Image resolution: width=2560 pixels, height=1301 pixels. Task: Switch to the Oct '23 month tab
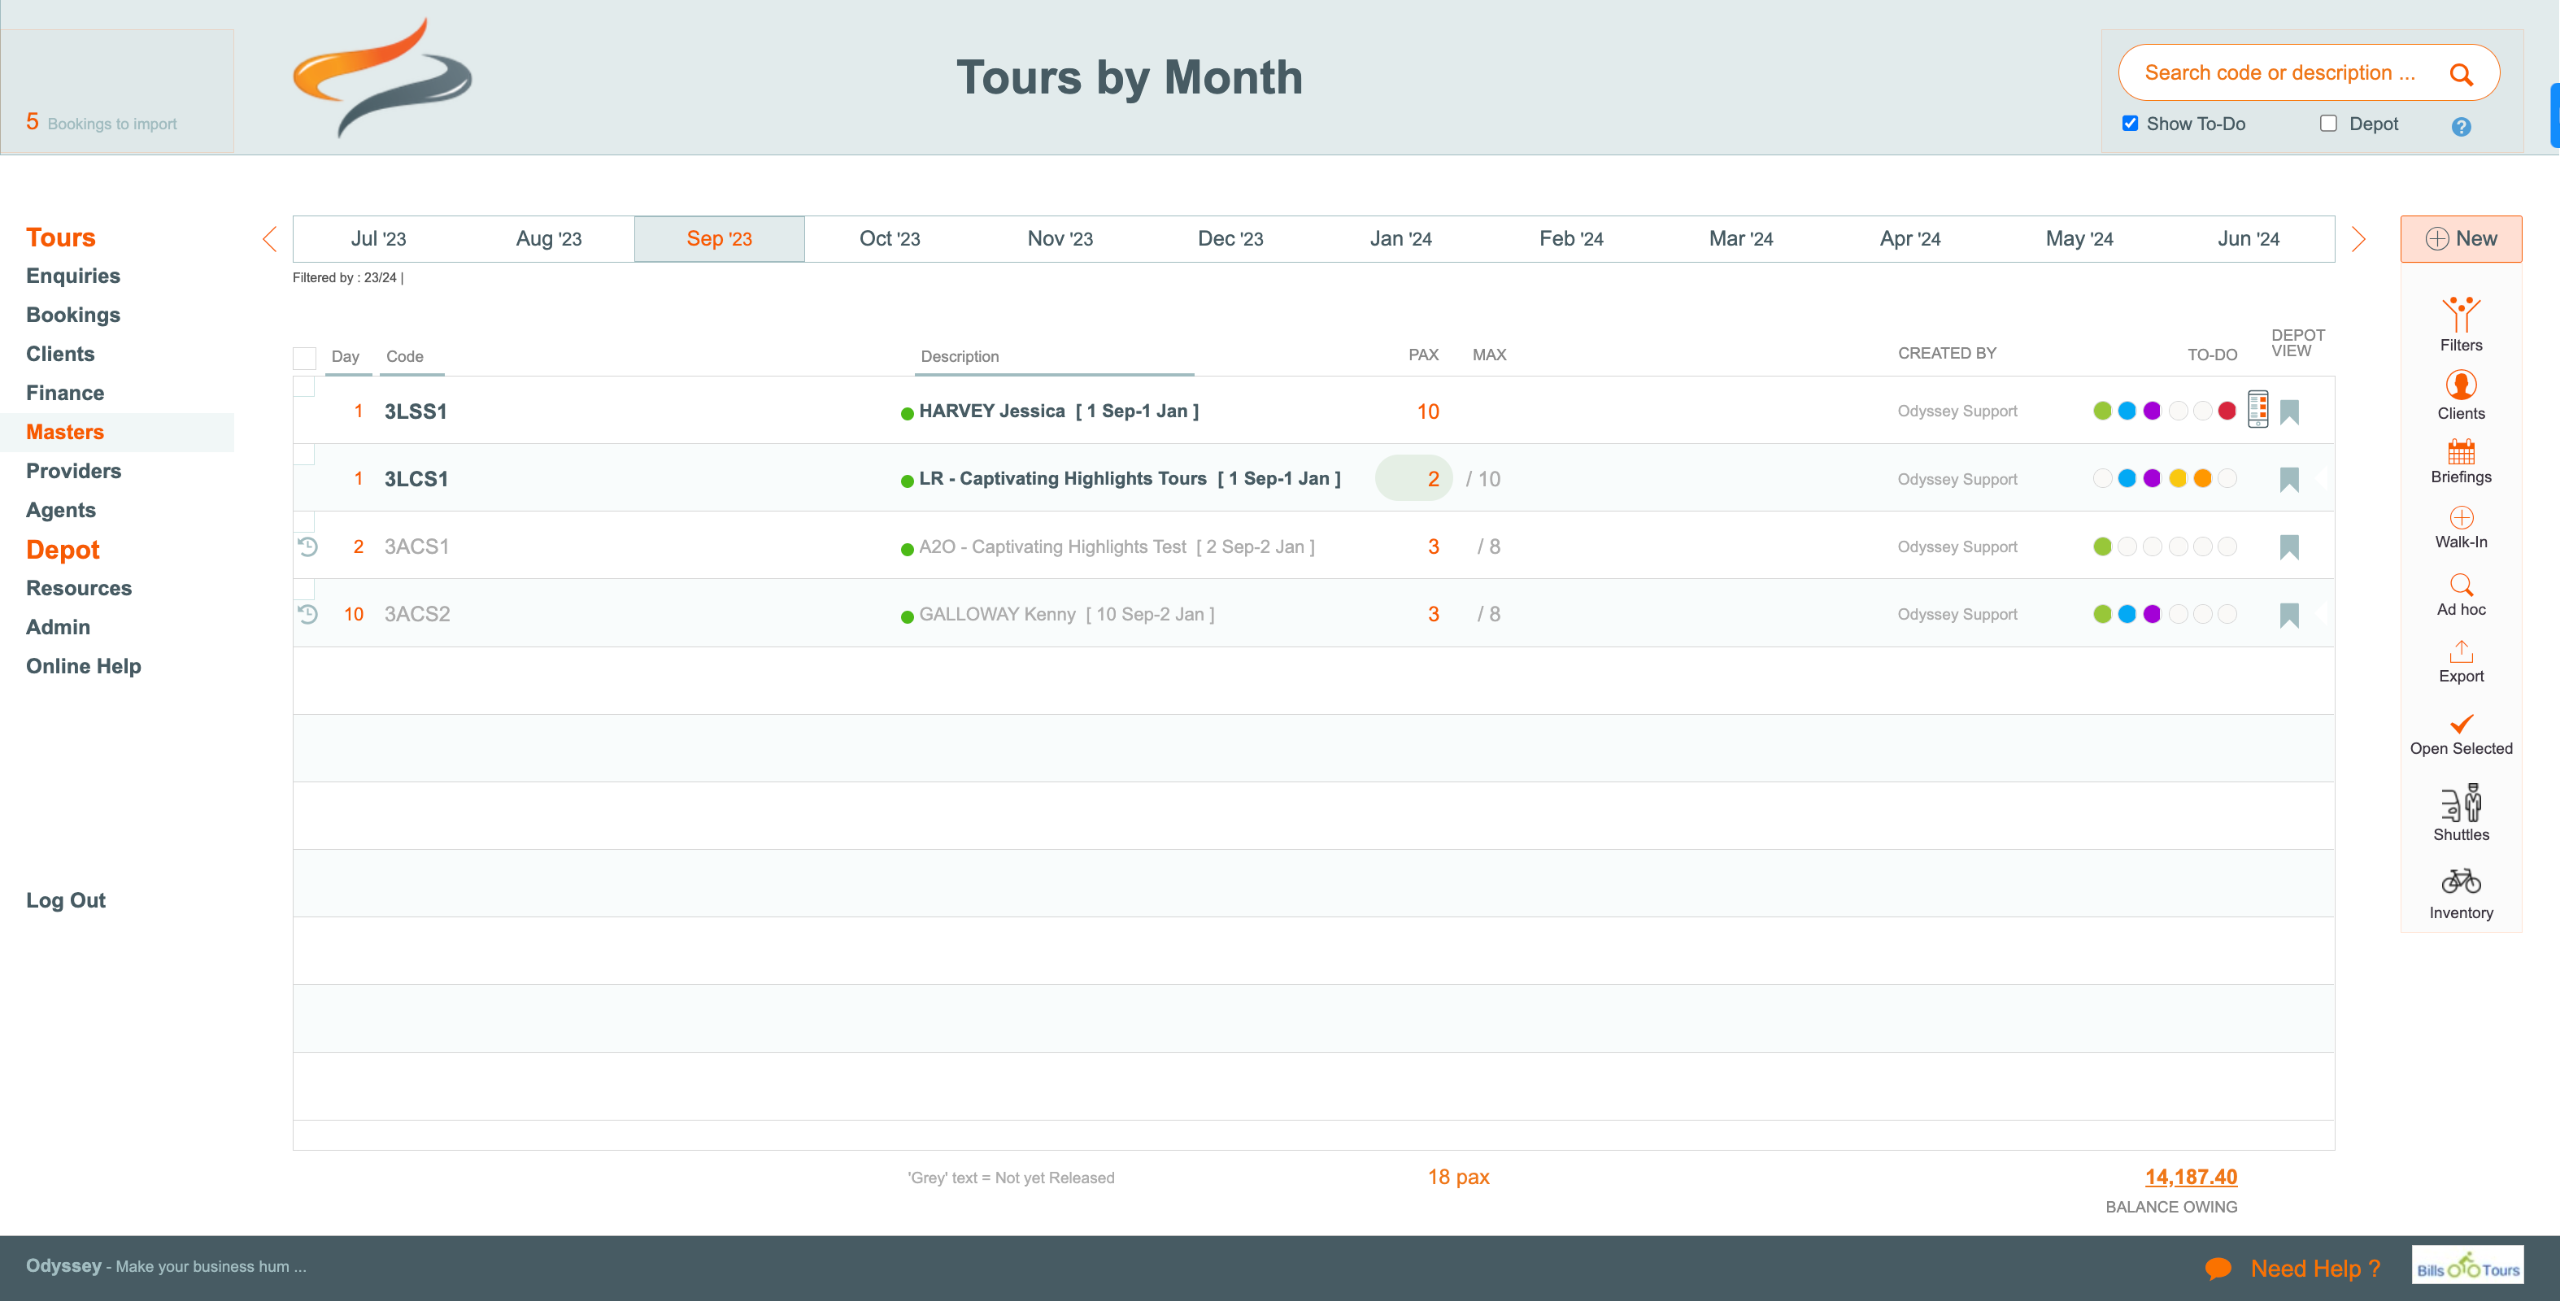pos(889,239)
